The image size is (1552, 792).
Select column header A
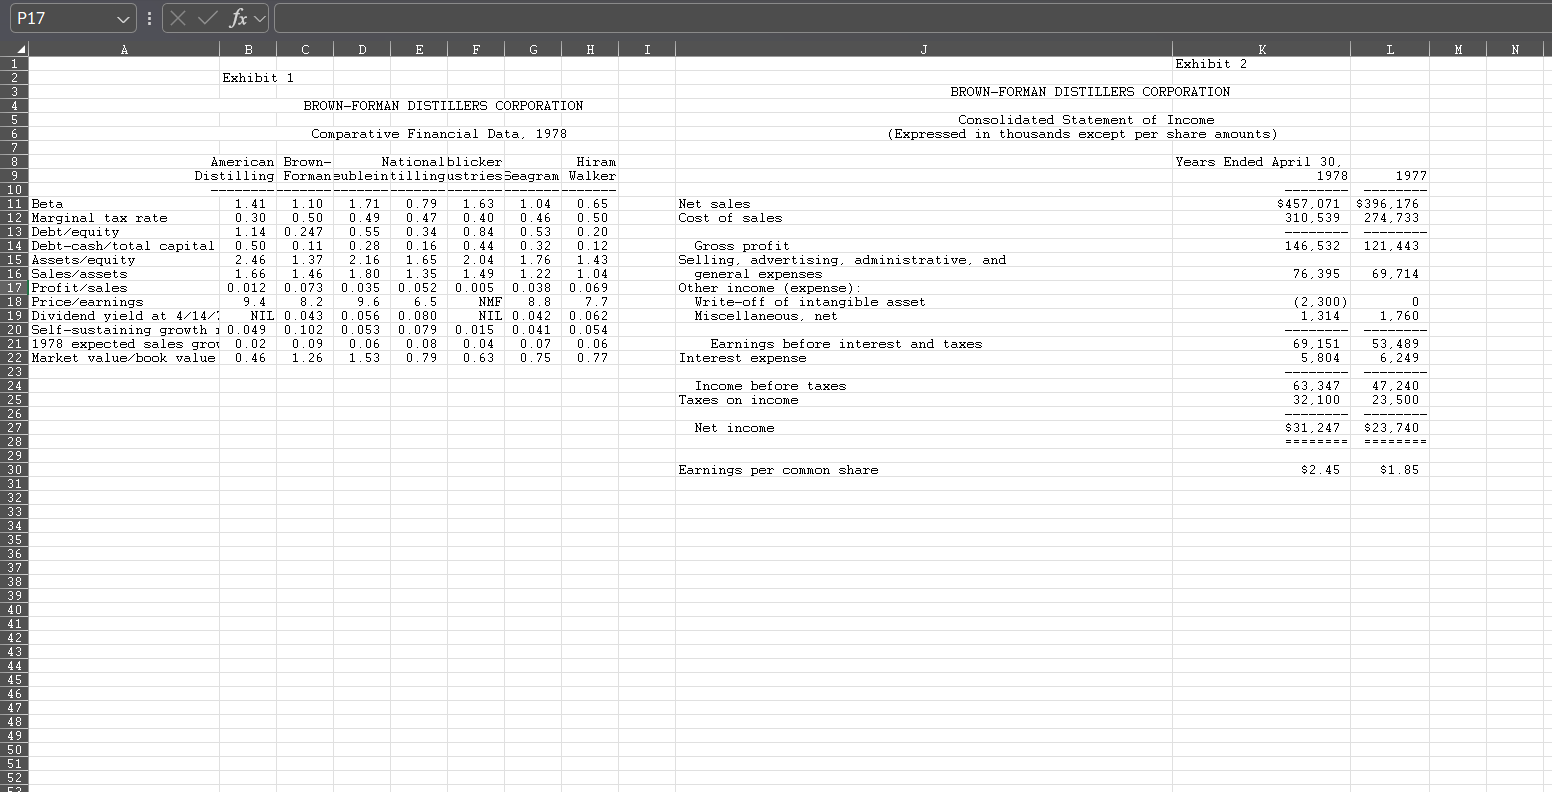pos(124,48)
